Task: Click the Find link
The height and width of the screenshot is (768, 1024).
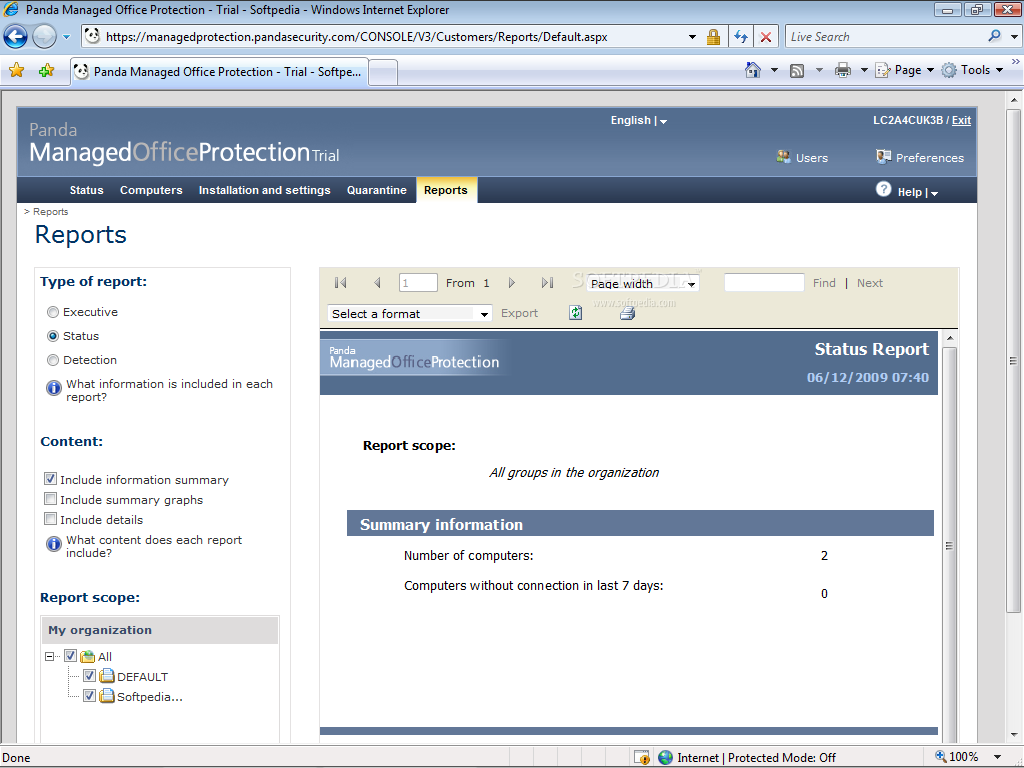Action: coord(824,283)
